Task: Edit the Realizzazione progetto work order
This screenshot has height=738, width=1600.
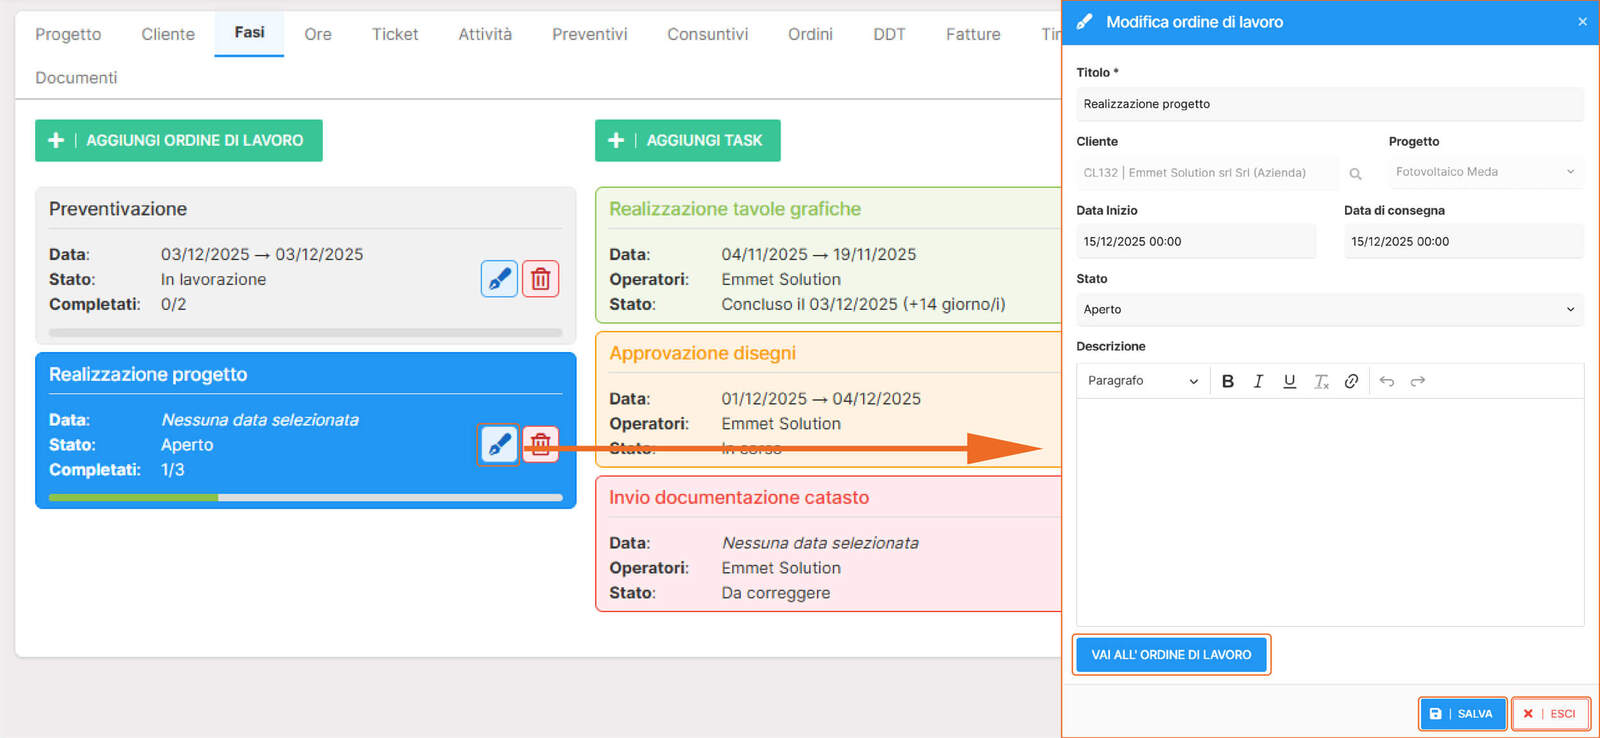Action: (499, 444)
